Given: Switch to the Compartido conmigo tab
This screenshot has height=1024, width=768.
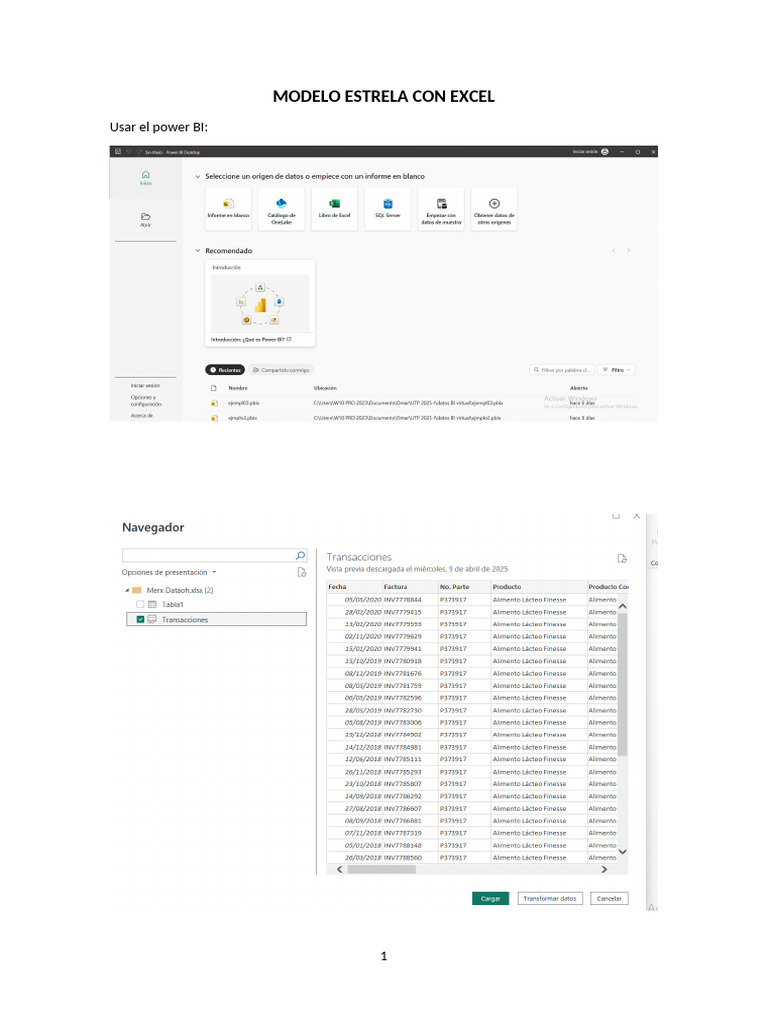Looking at the screenshot, I should tap(281, 370).
